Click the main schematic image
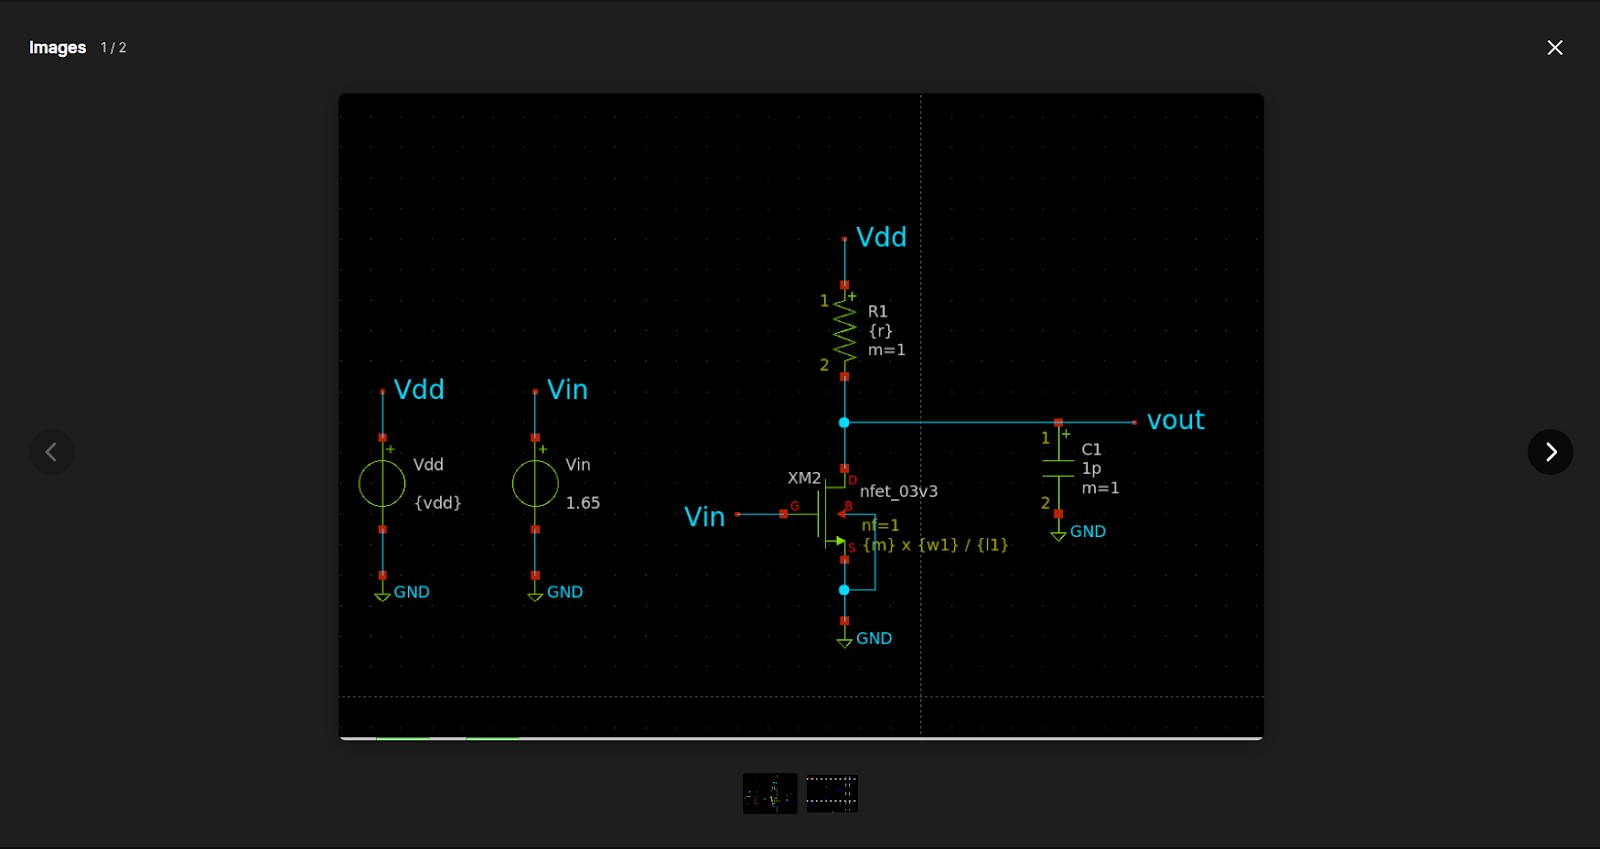This screenshot has height=849, width=1600. coord(801,417)
